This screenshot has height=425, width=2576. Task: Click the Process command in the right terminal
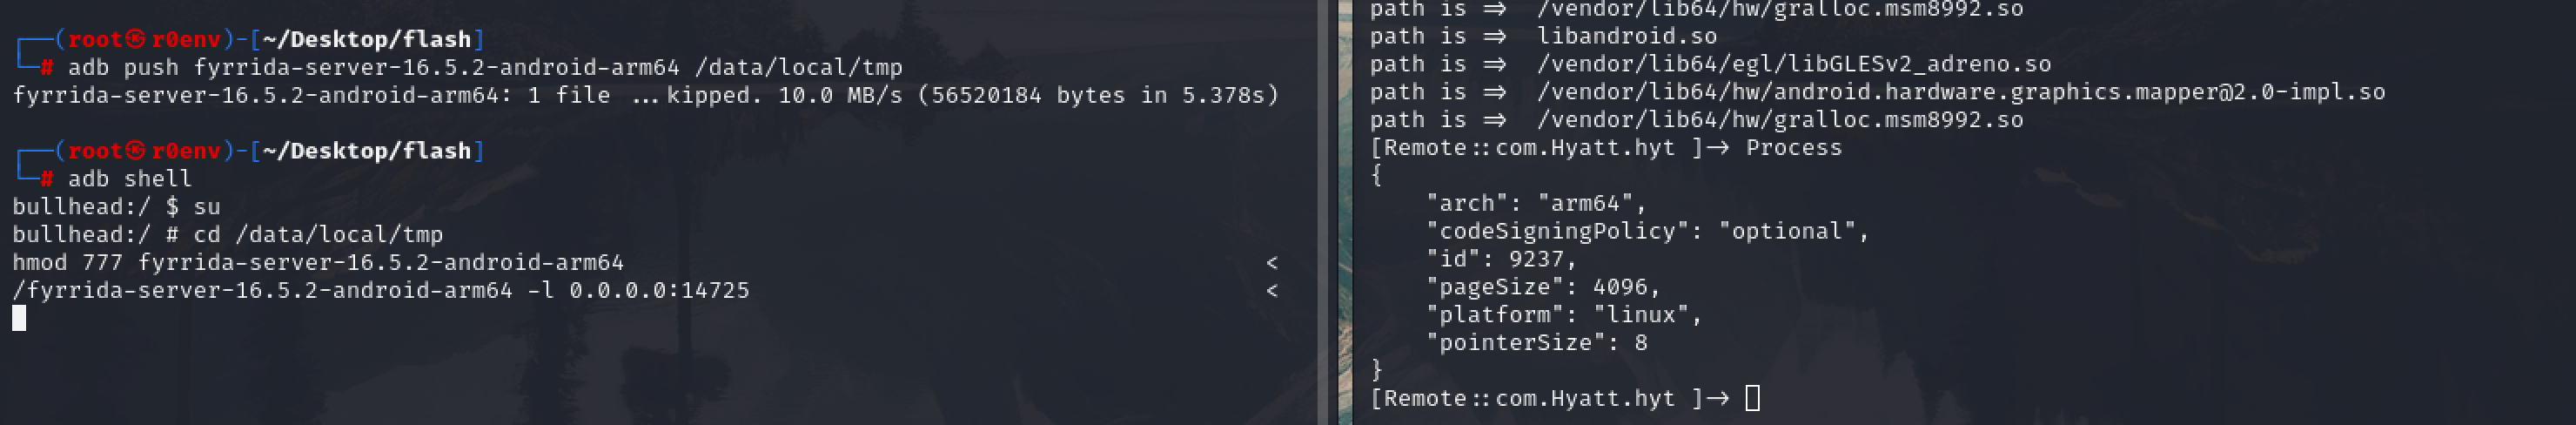tap(1793, 148)
